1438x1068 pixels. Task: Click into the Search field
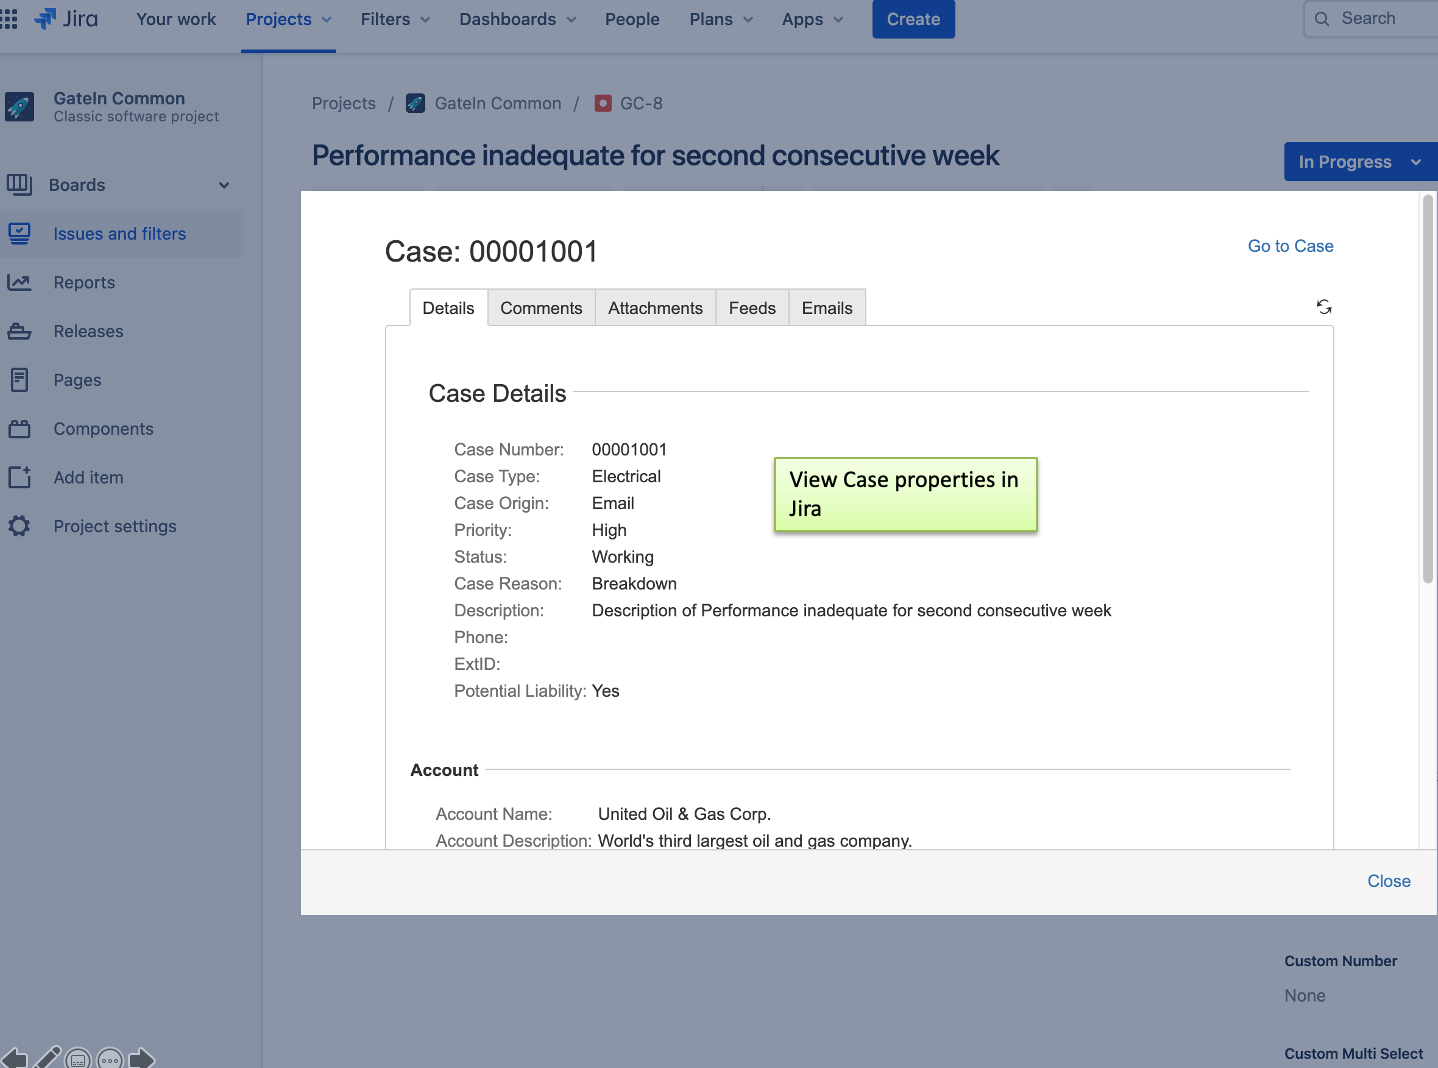[x=1371, y=19]
